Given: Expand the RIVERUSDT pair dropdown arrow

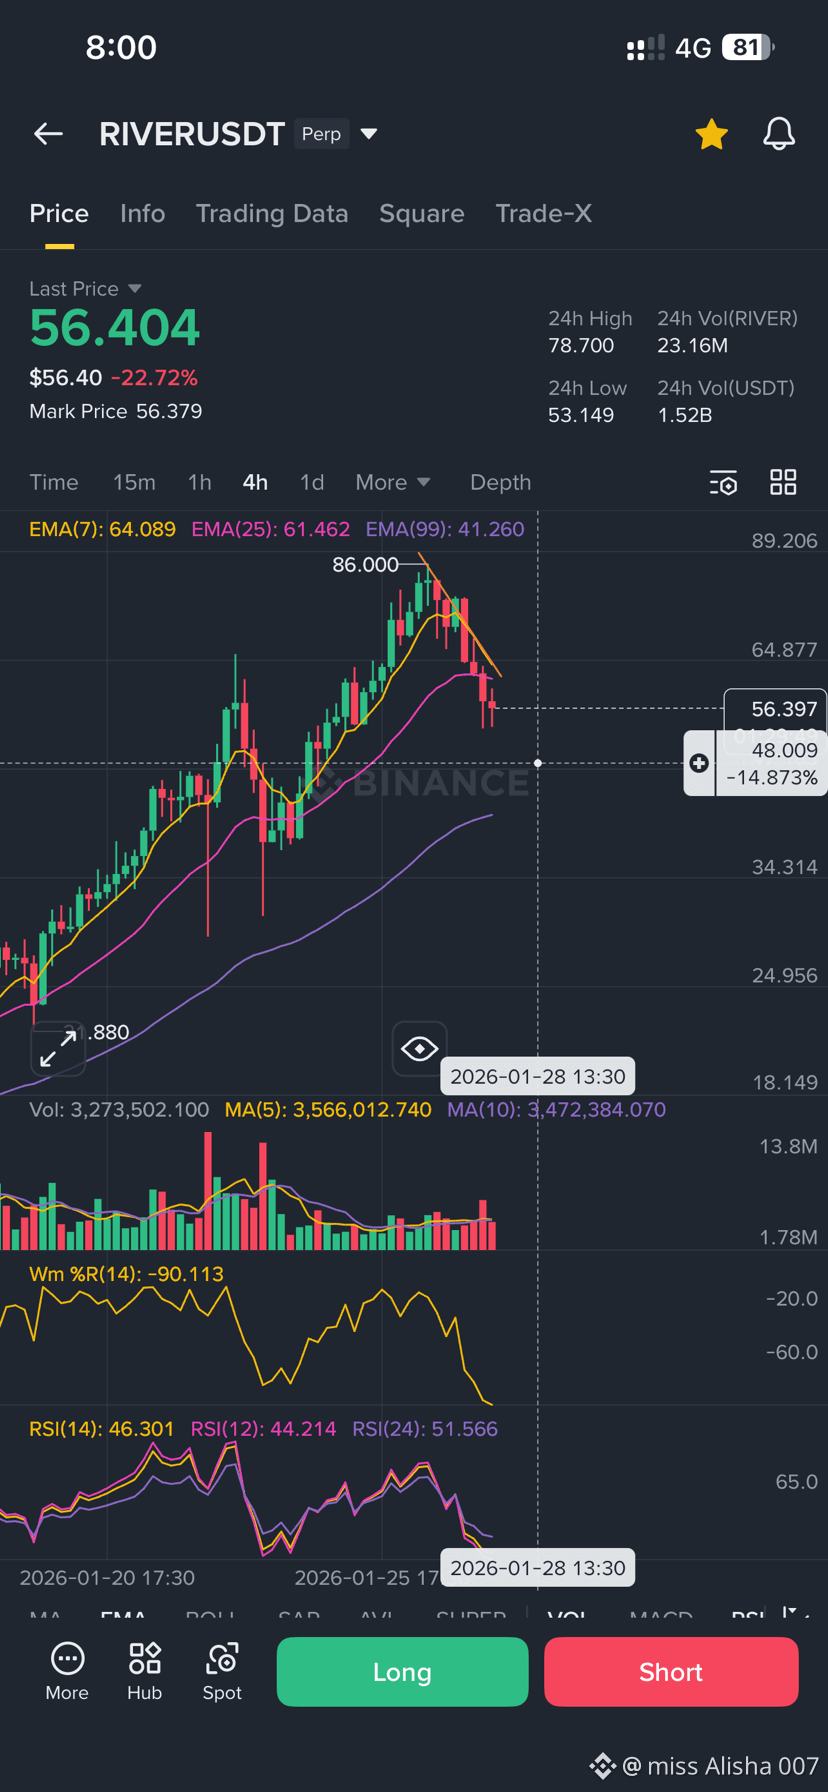Looking at the screenshot, I should [368, 134].
